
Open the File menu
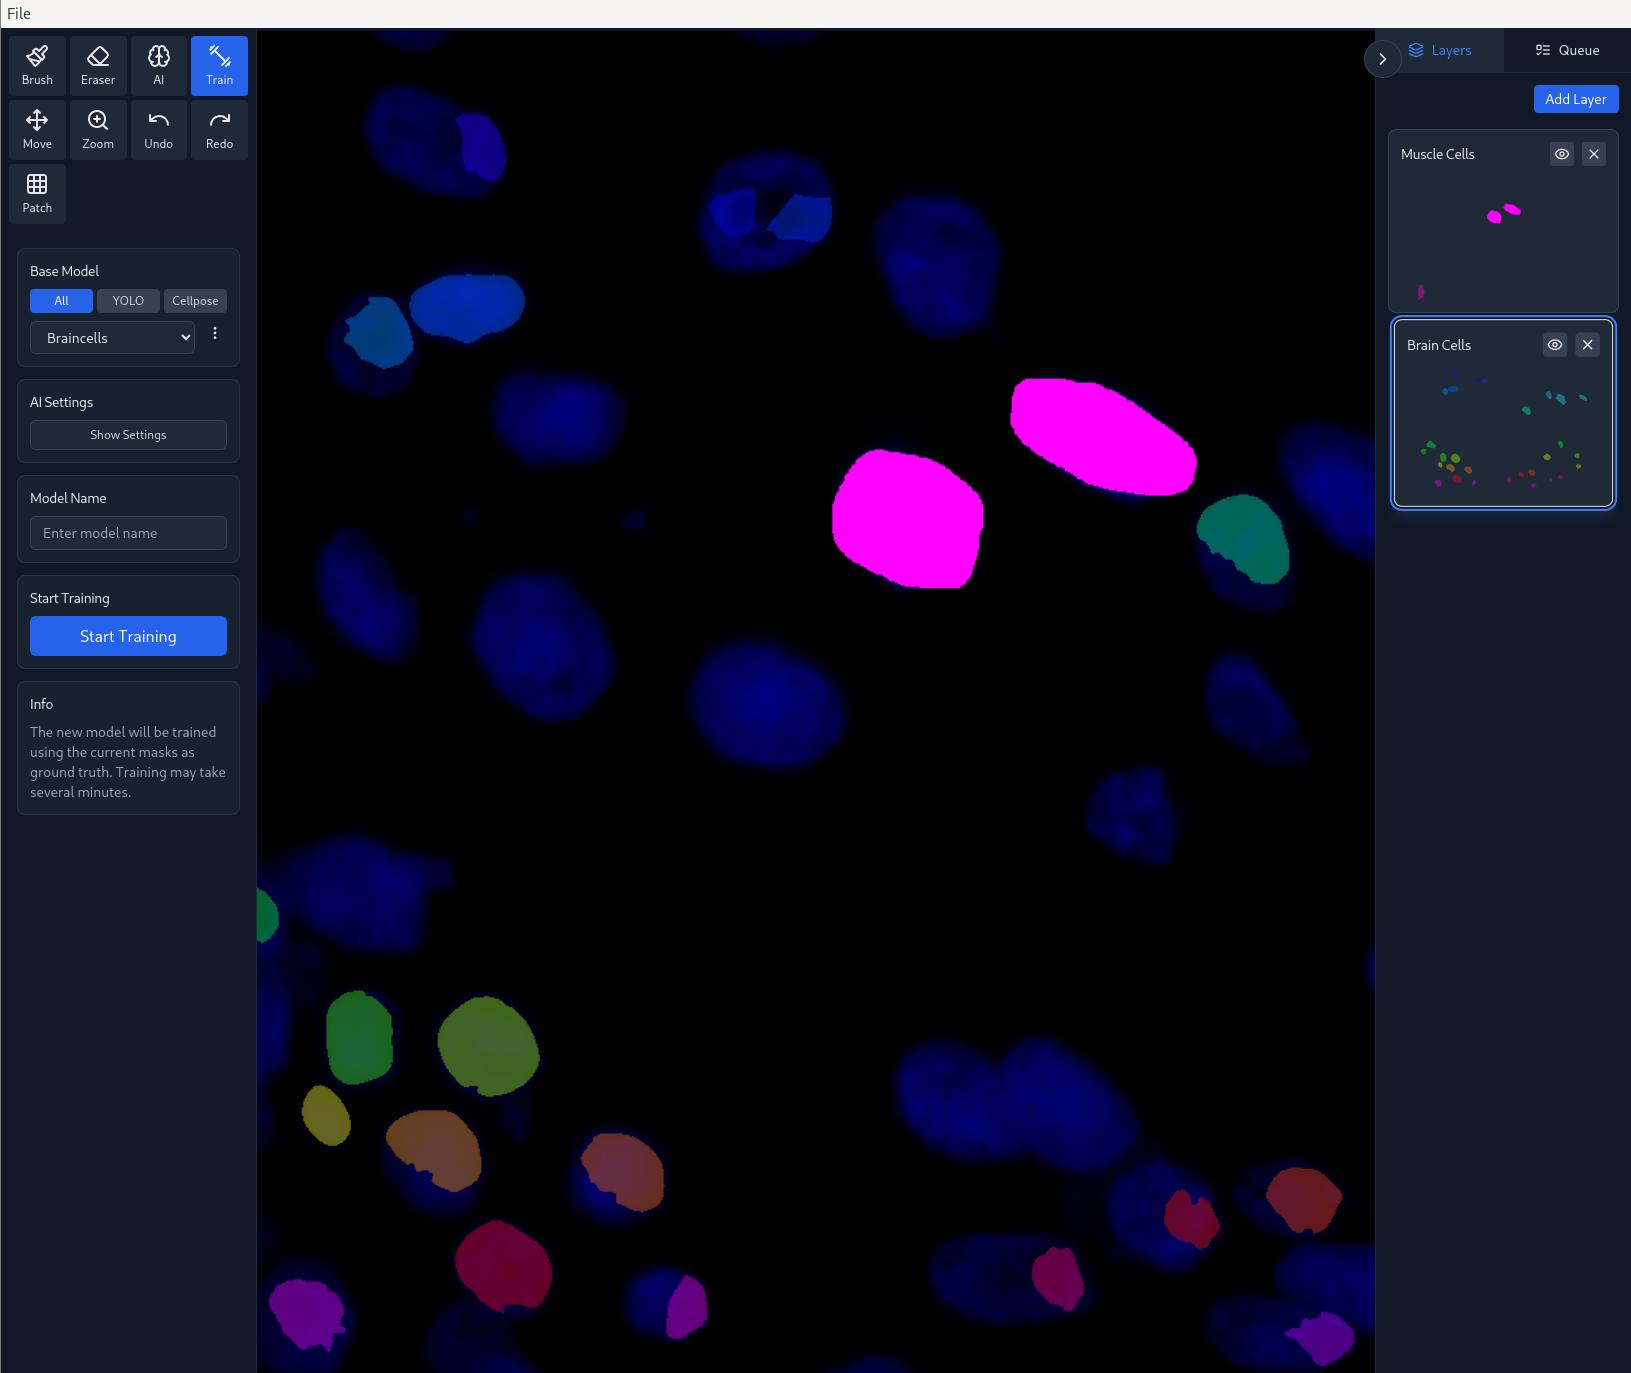[17, 13]
